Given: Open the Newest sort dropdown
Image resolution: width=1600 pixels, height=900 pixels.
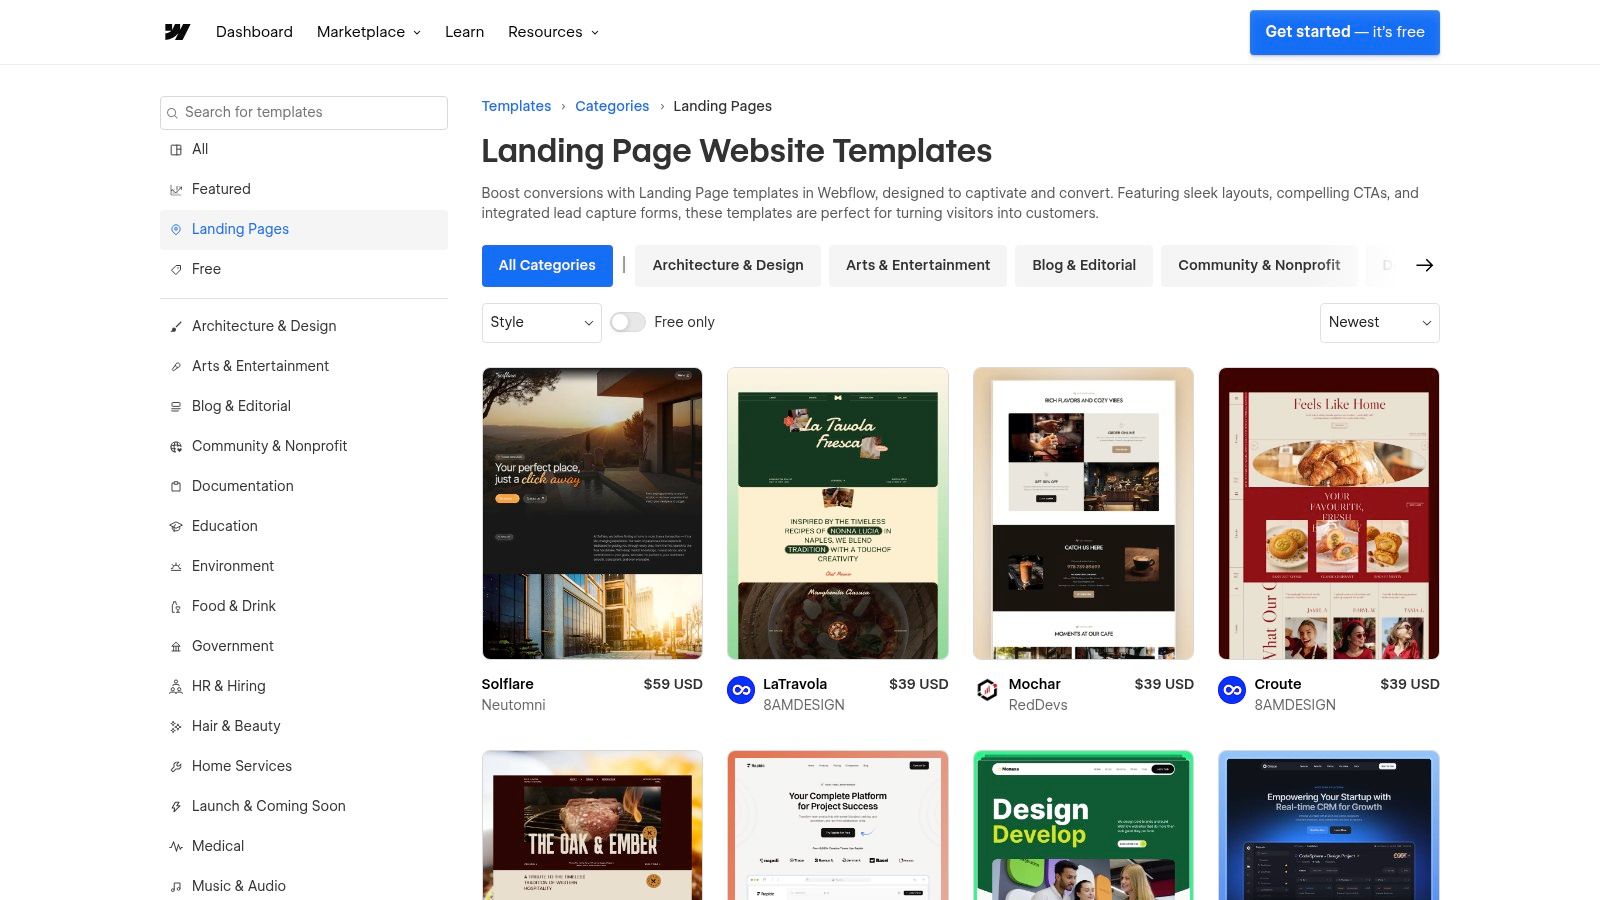Looking at the screenshot, I should 1380,323.
